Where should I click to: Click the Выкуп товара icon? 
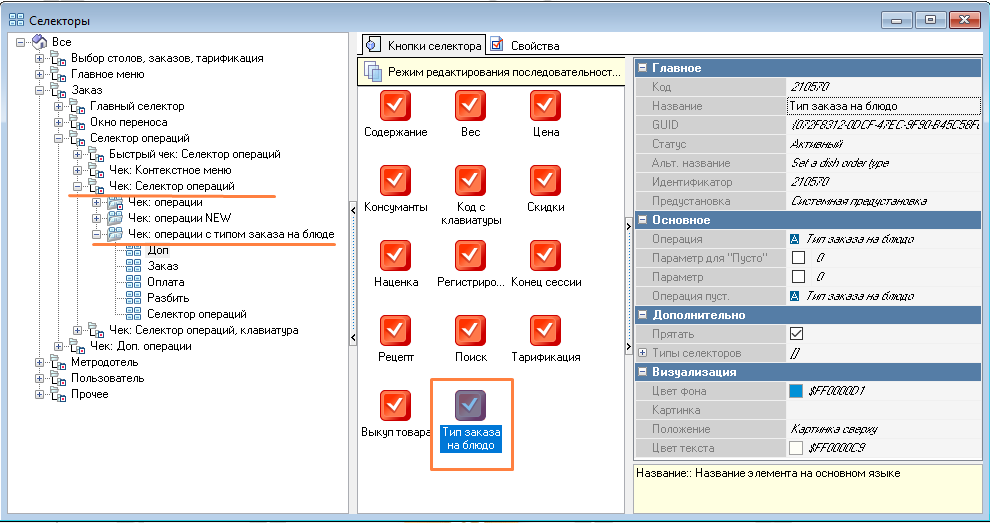[396, 405]
